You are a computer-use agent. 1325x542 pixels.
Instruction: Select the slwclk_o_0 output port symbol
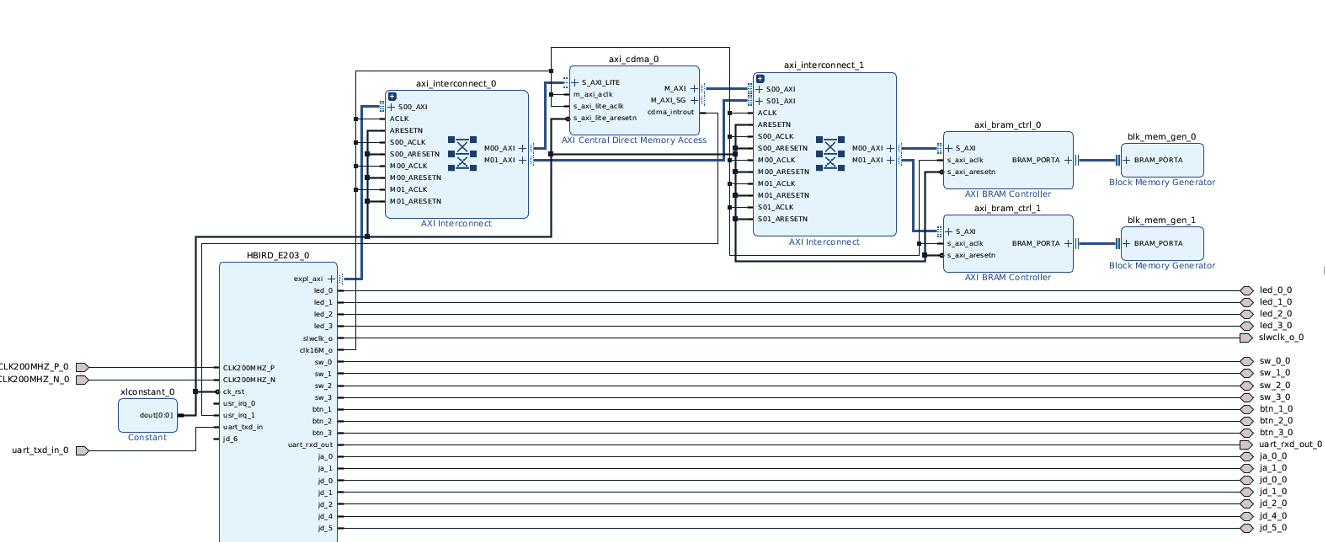coord(1246,338)
